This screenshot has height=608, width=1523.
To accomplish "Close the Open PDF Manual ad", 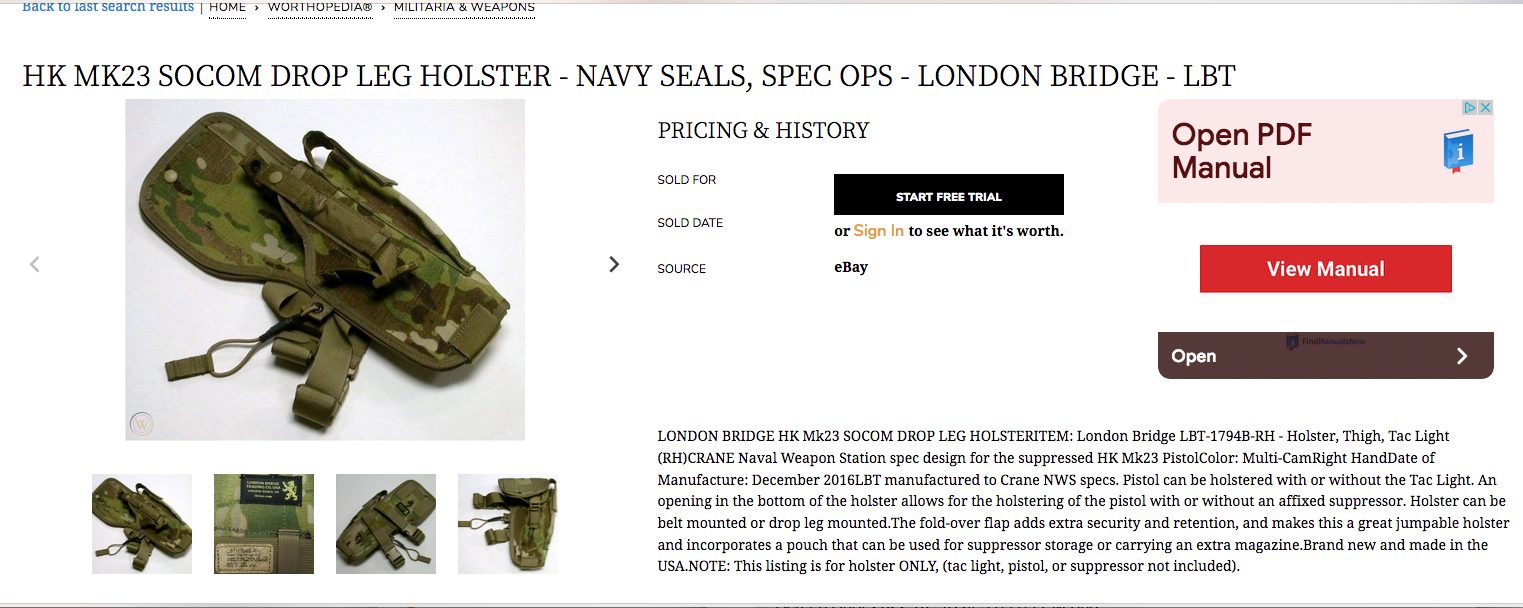I will 1486,107.
